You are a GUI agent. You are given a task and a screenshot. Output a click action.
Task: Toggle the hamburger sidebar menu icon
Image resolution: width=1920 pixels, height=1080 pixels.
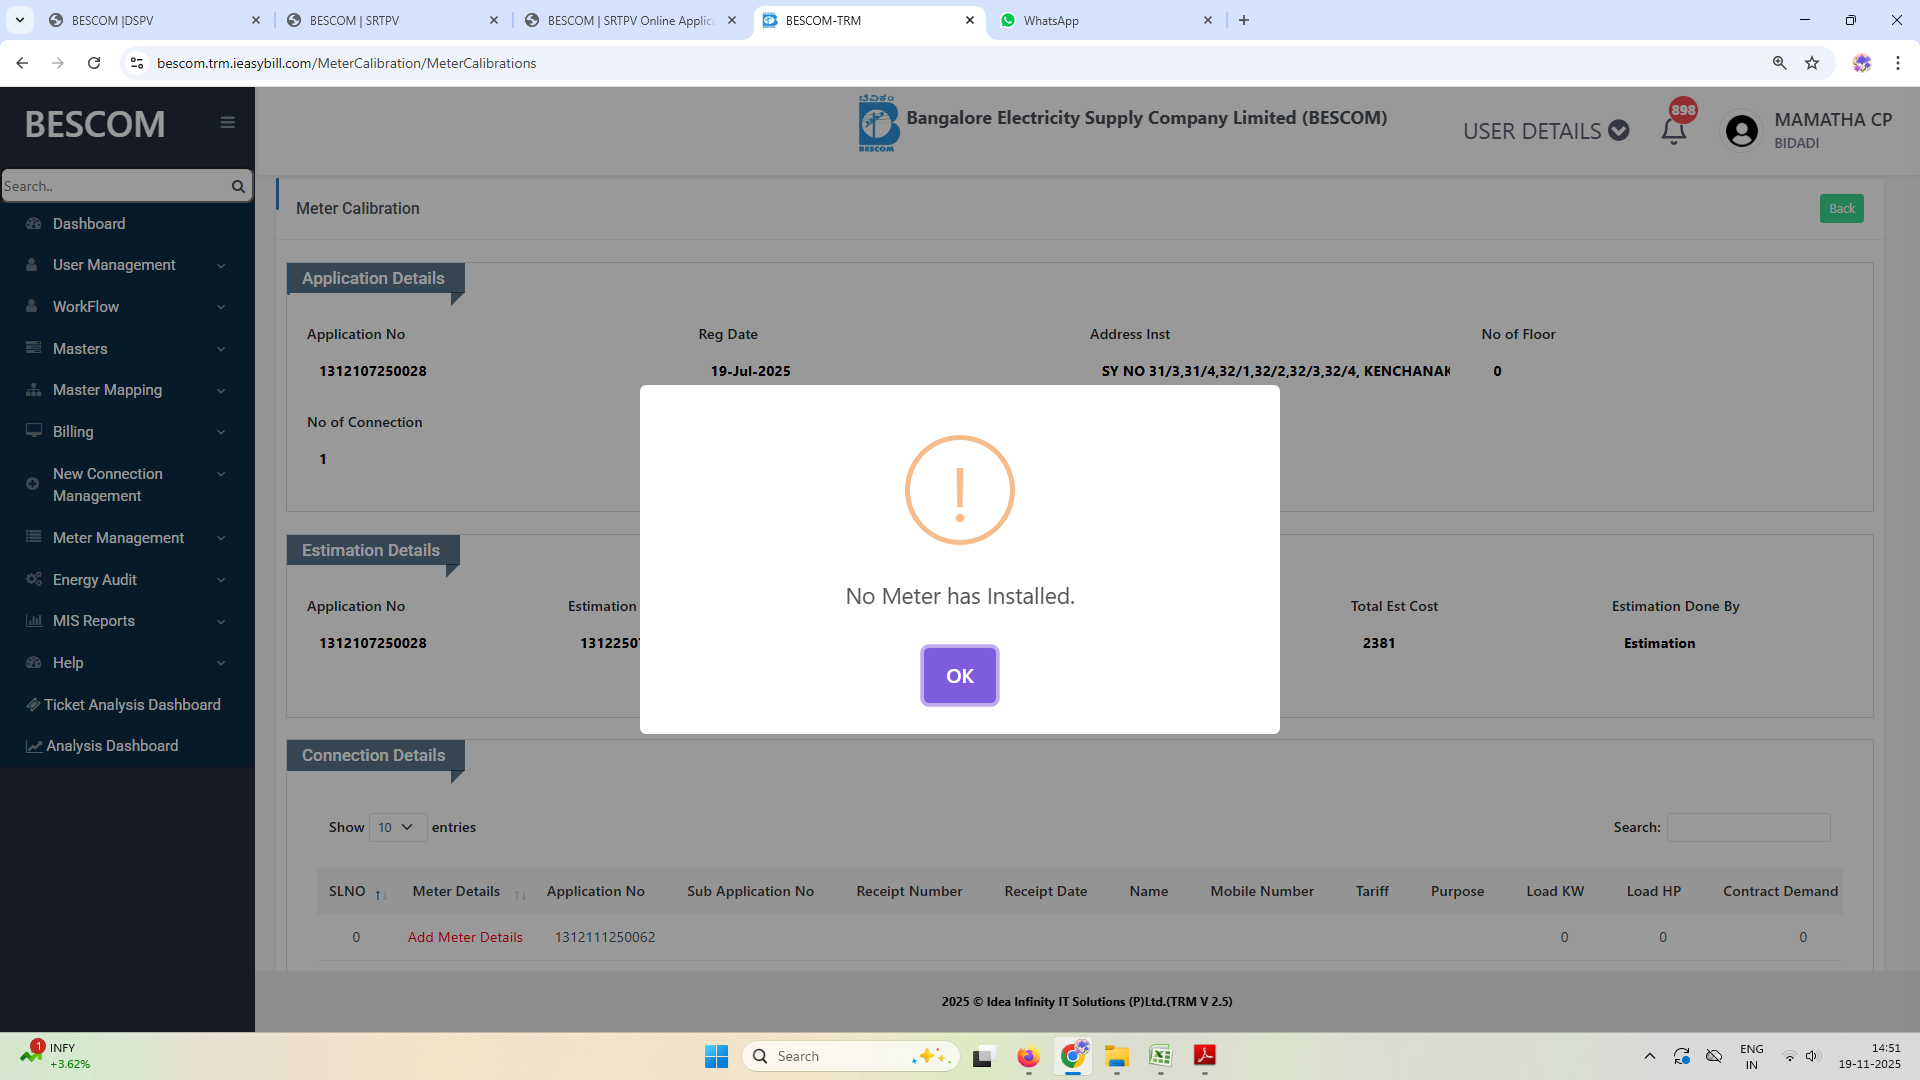227,122
